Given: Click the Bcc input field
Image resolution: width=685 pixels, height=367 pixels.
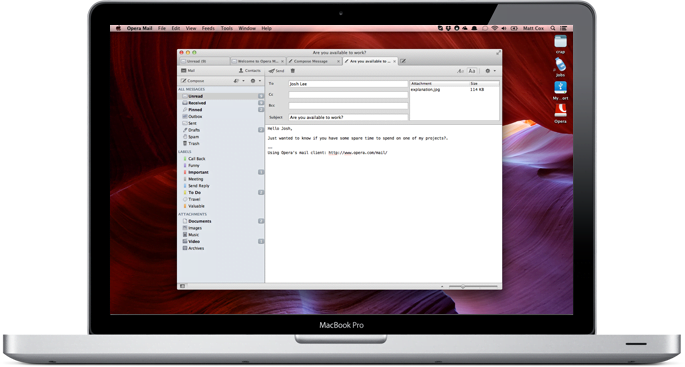Looking at the screenshot, I should coord(348,106).
